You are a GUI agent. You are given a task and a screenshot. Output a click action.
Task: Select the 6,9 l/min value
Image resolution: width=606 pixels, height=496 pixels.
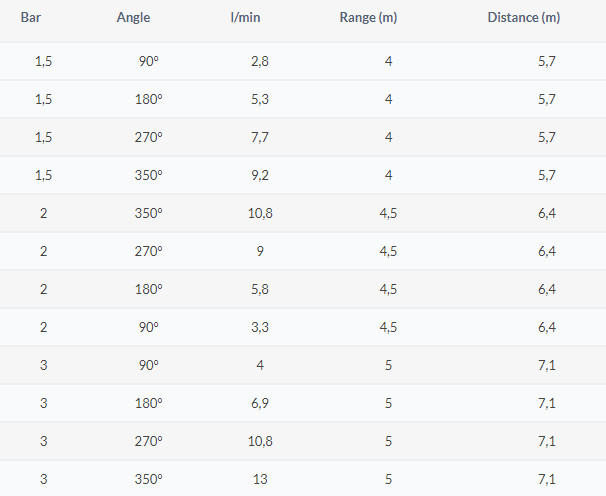coord(260,403)
